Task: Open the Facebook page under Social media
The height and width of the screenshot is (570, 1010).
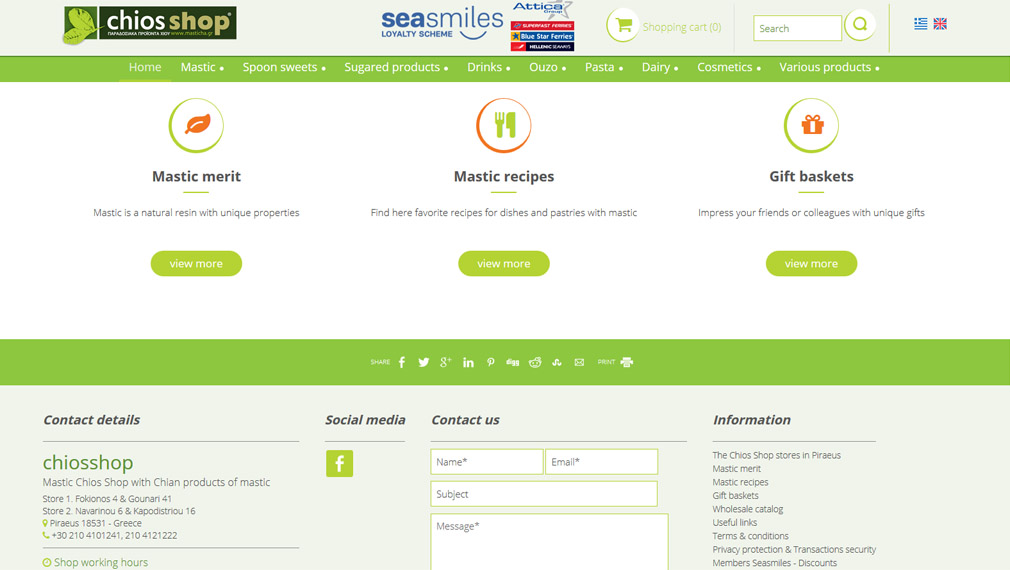Action: pyautogui.click(x=339, y=463)
